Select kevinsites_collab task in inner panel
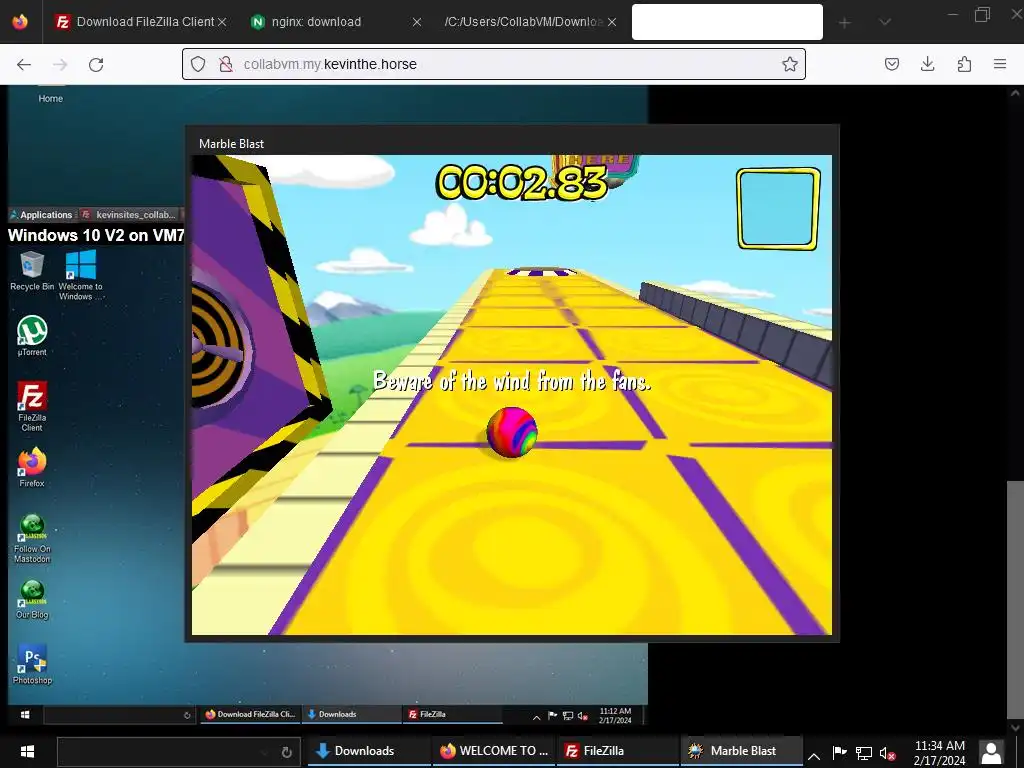This screenshot has width=1024, height=768. point(129,214)
